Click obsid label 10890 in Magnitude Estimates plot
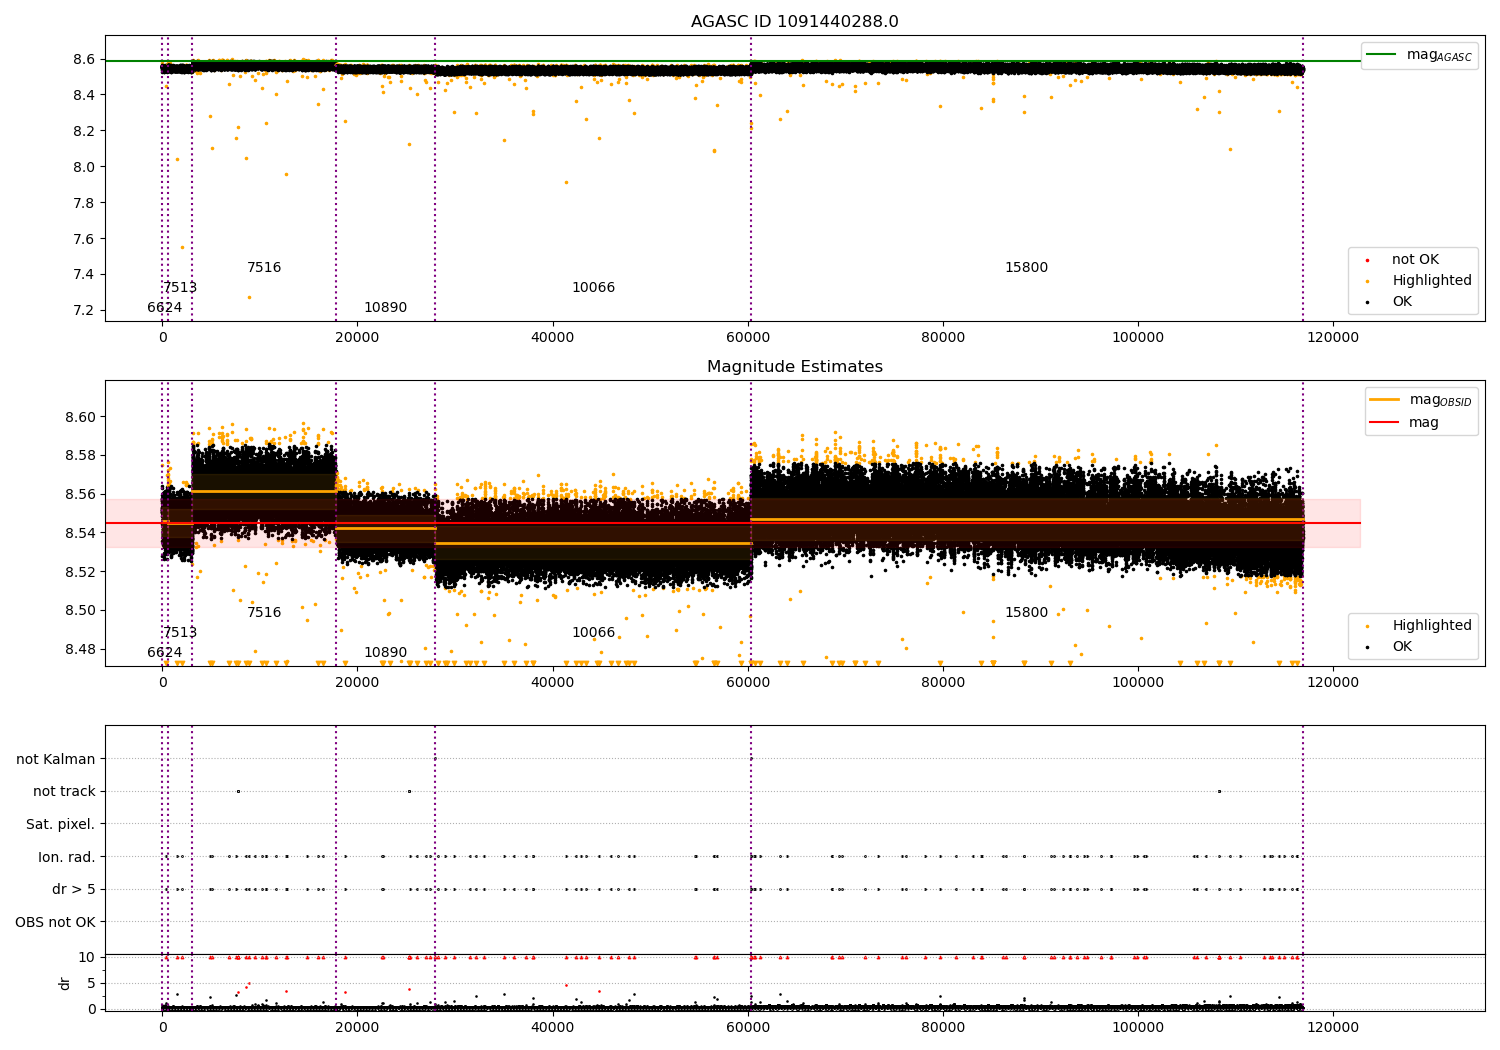The image size is (1500, 1050). pos(385,653)
